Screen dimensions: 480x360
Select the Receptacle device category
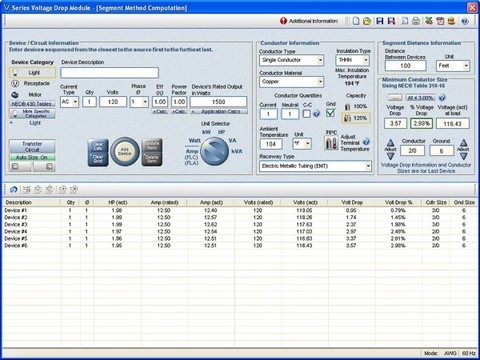31,83
